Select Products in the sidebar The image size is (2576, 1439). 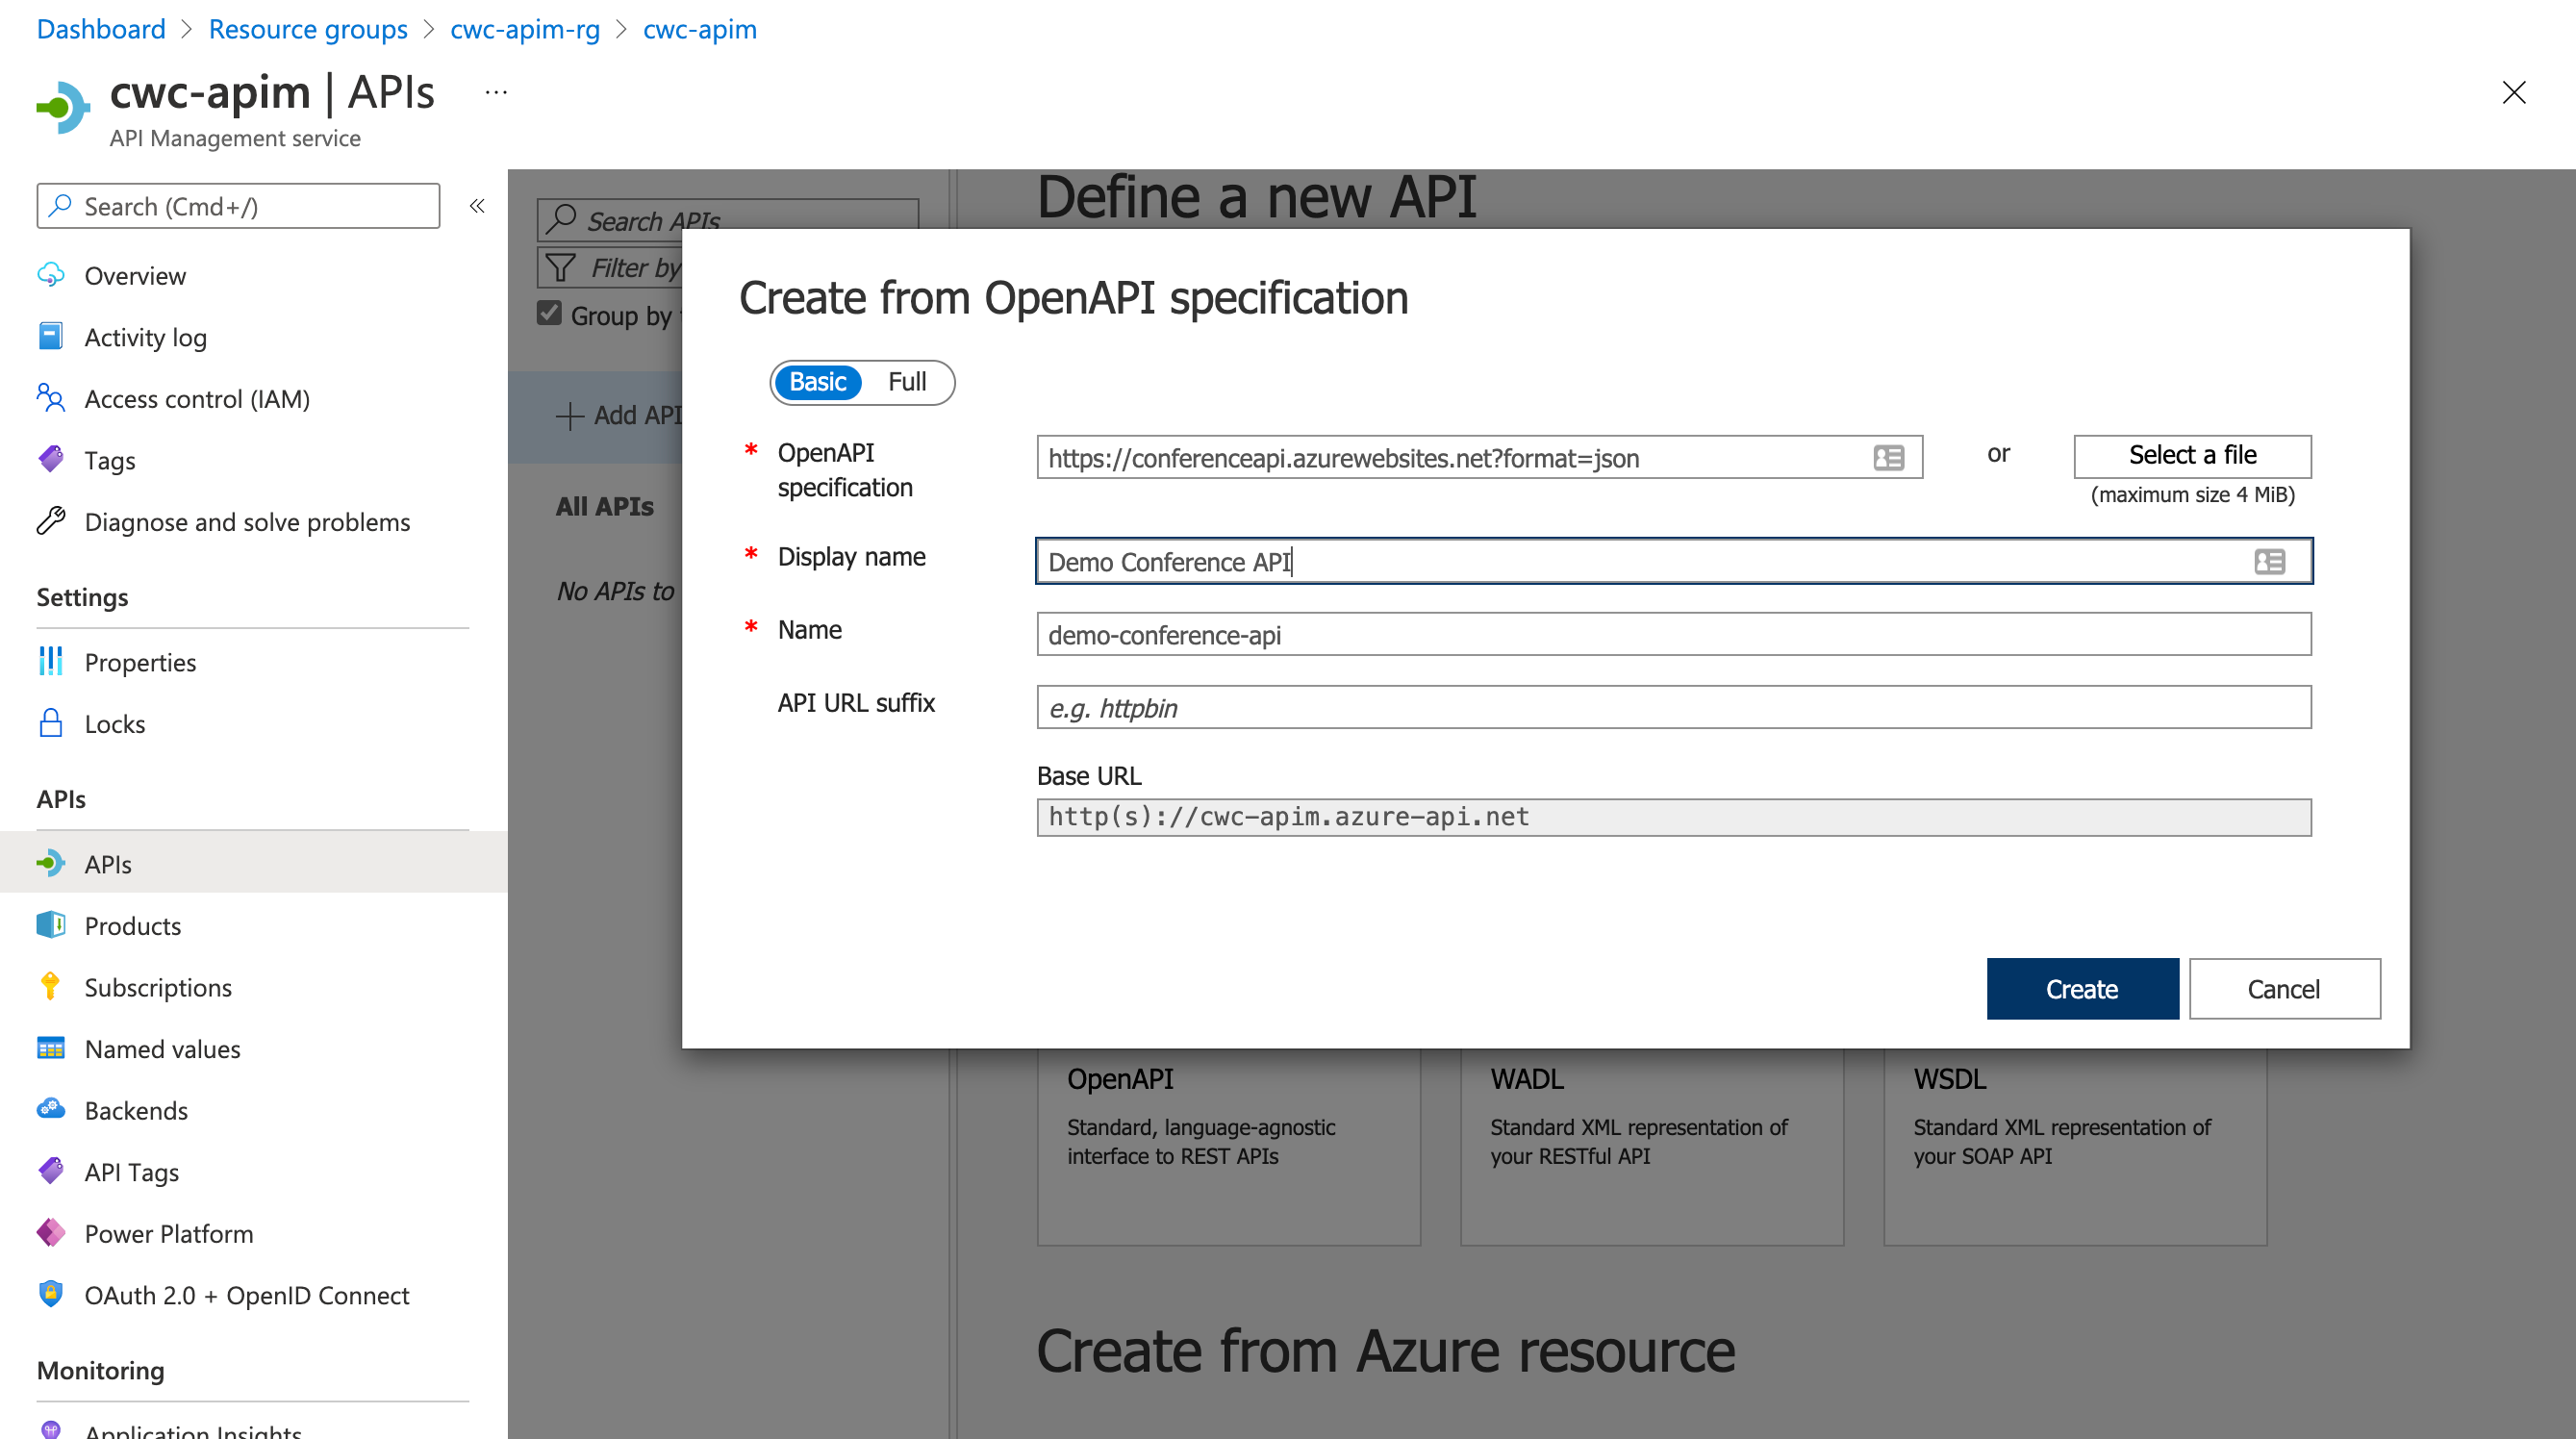133,925
